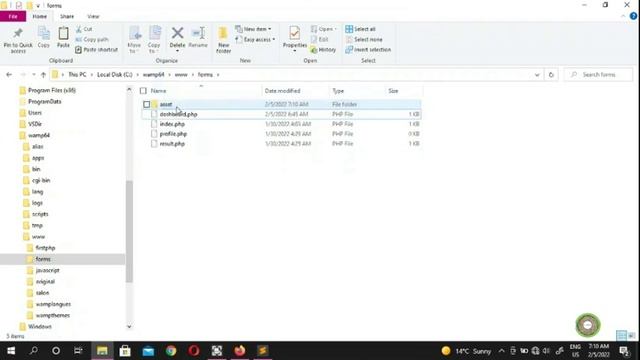Screen dimensions: 640x360
Task: Switch to the Share ribbon tab
Action: pyautogui.click(x=67, y=16)
